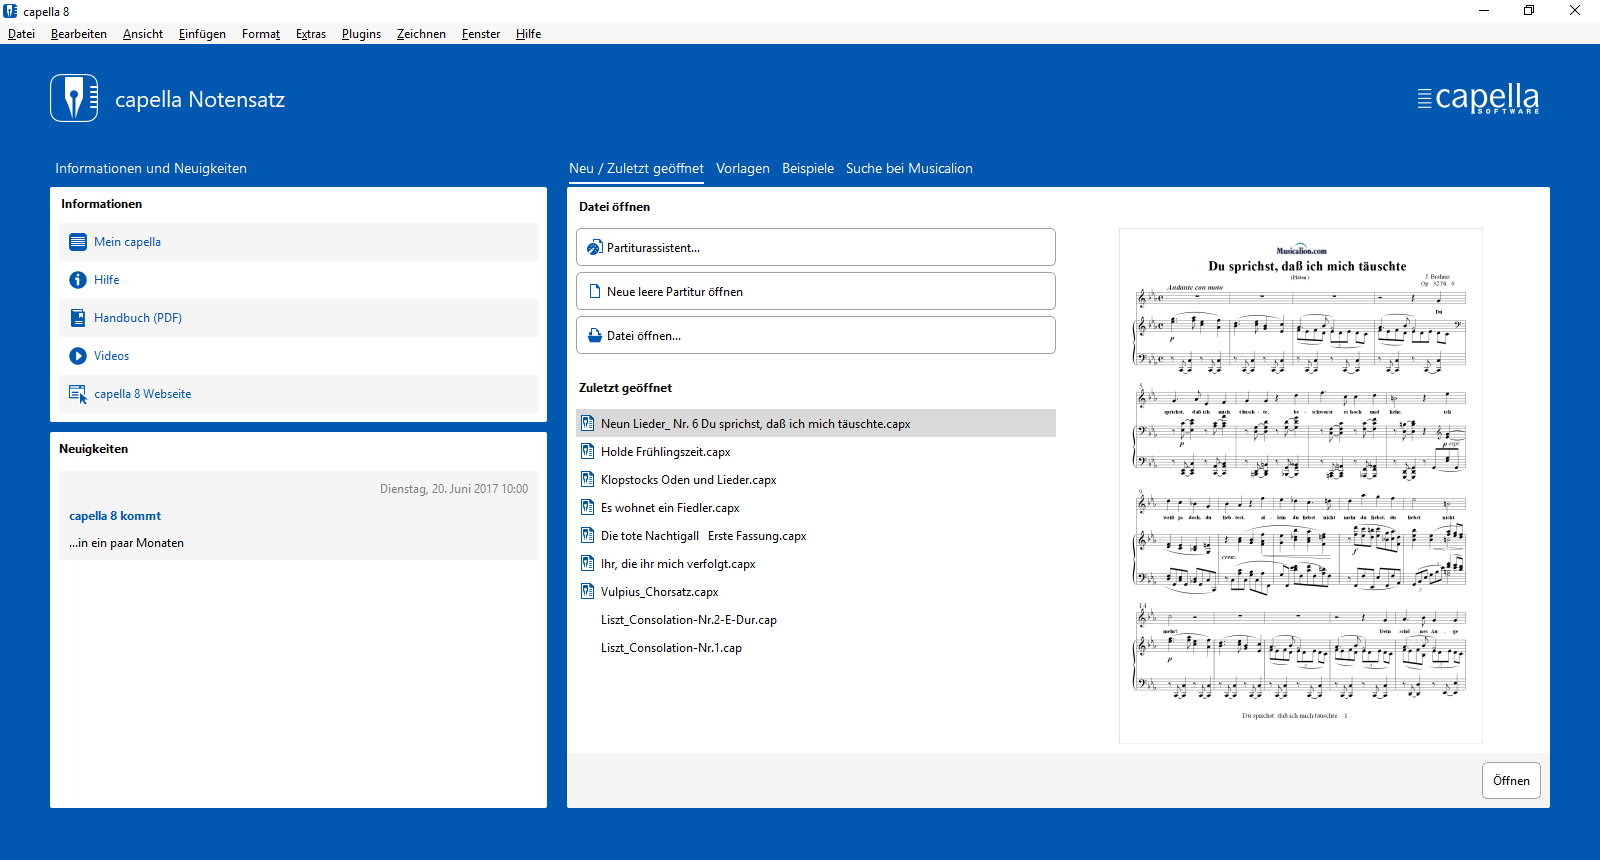Click the sheet music preview thumbnail
1600x860 pixels.
(1300, 486)
